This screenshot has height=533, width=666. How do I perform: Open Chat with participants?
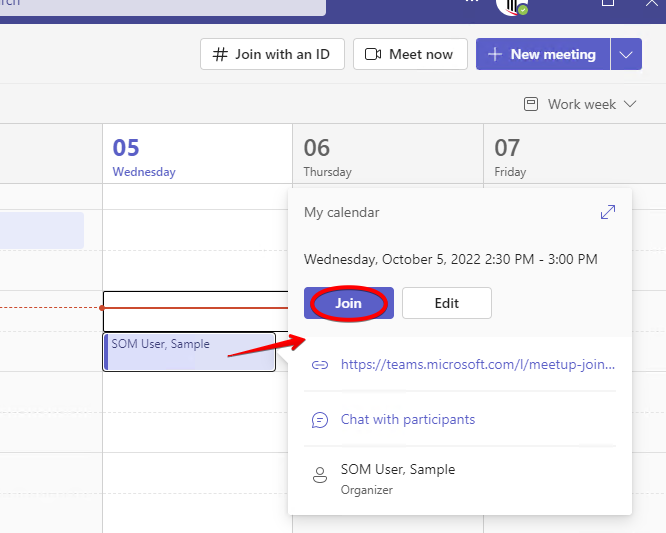point(407,420)
